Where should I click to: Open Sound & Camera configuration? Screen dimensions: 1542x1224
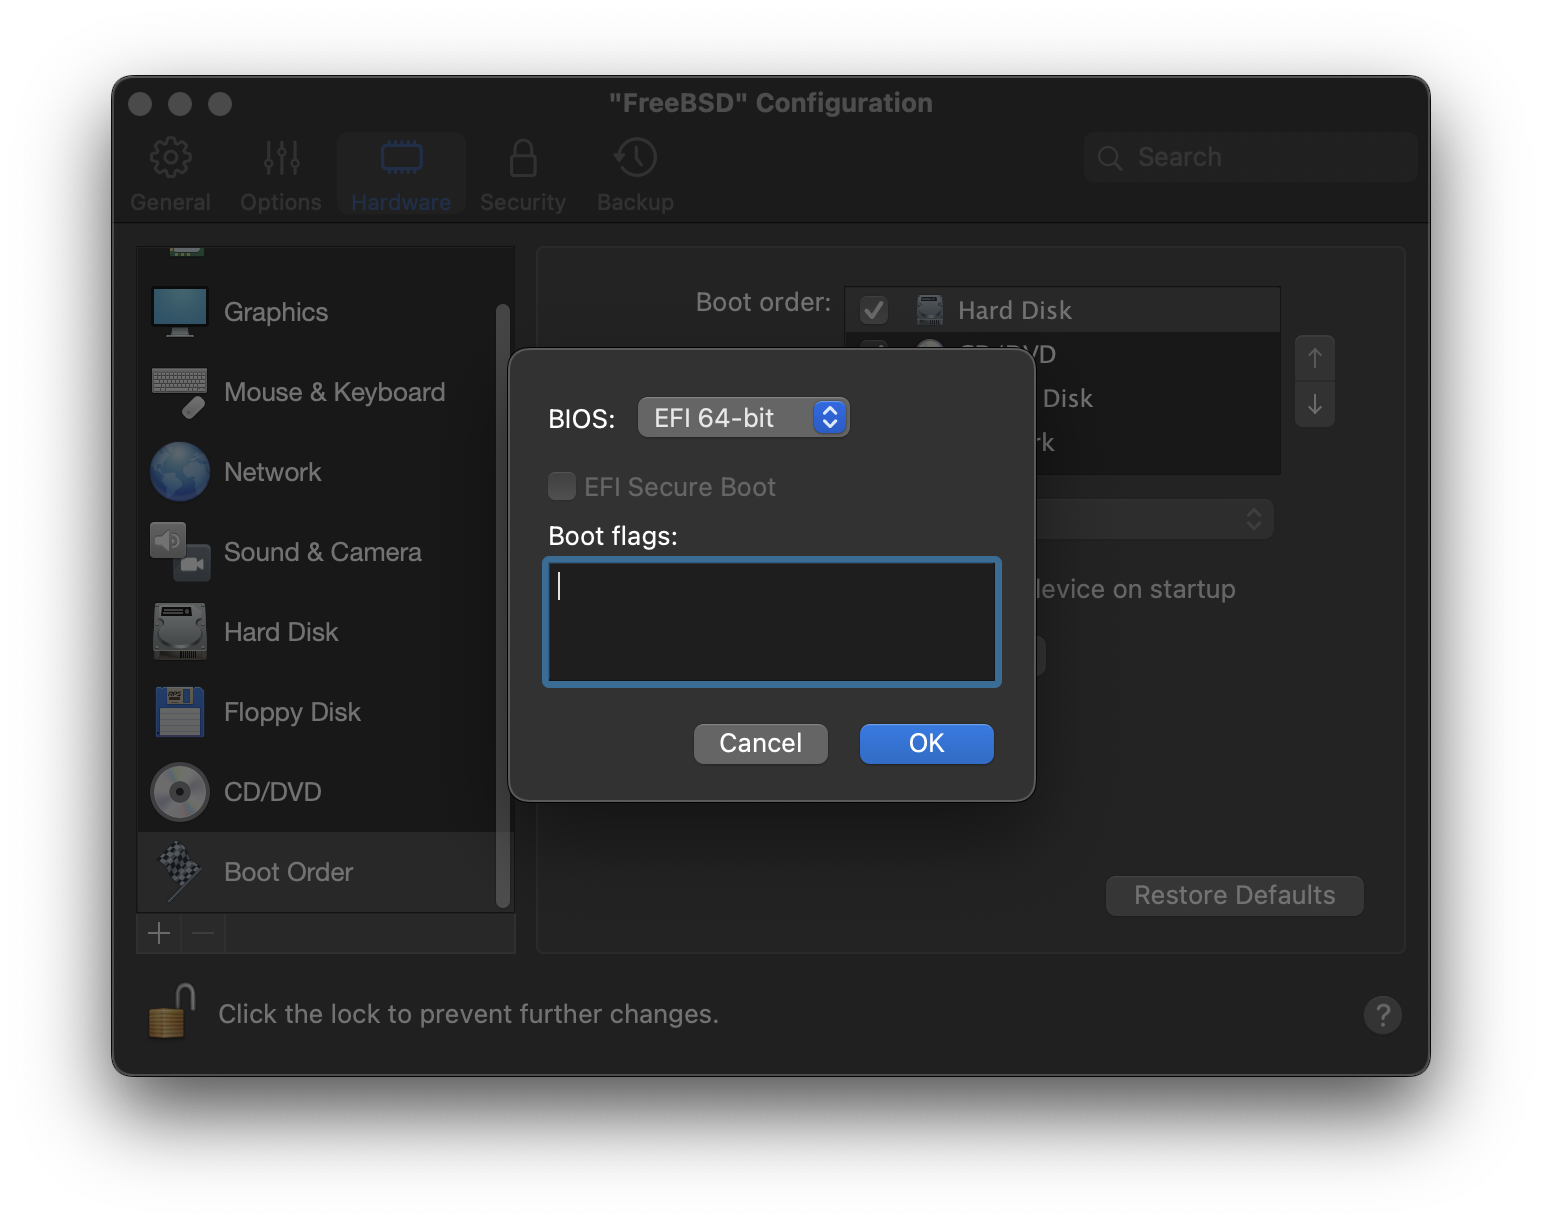(321, 551)
